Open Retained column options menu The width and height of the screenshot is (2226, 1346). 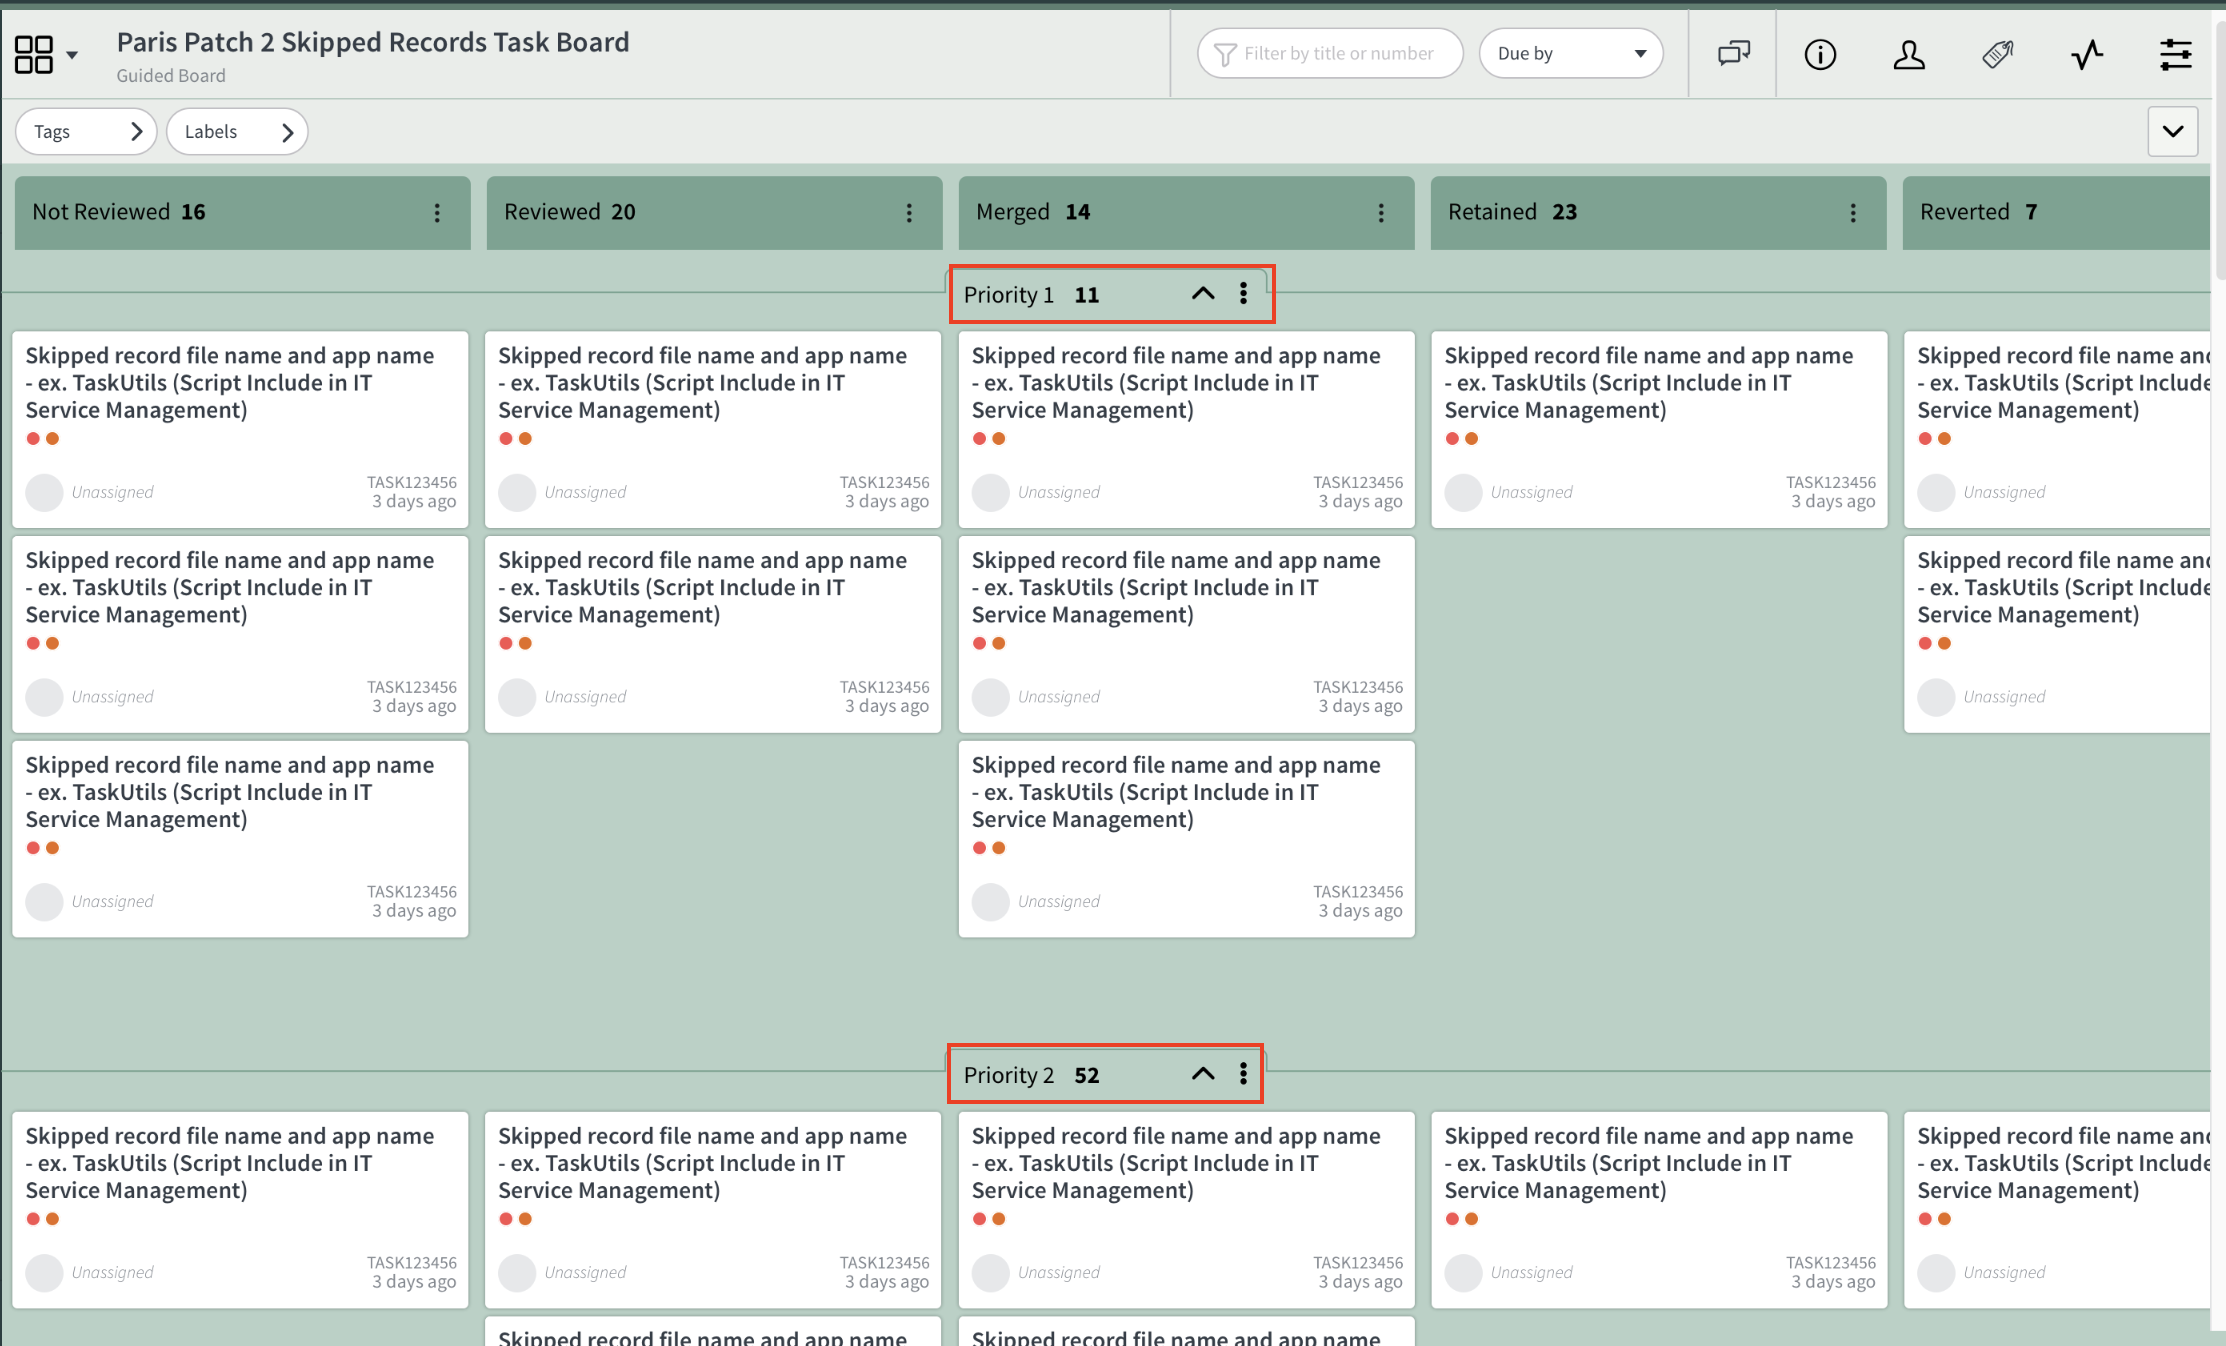pos(1853,212)
